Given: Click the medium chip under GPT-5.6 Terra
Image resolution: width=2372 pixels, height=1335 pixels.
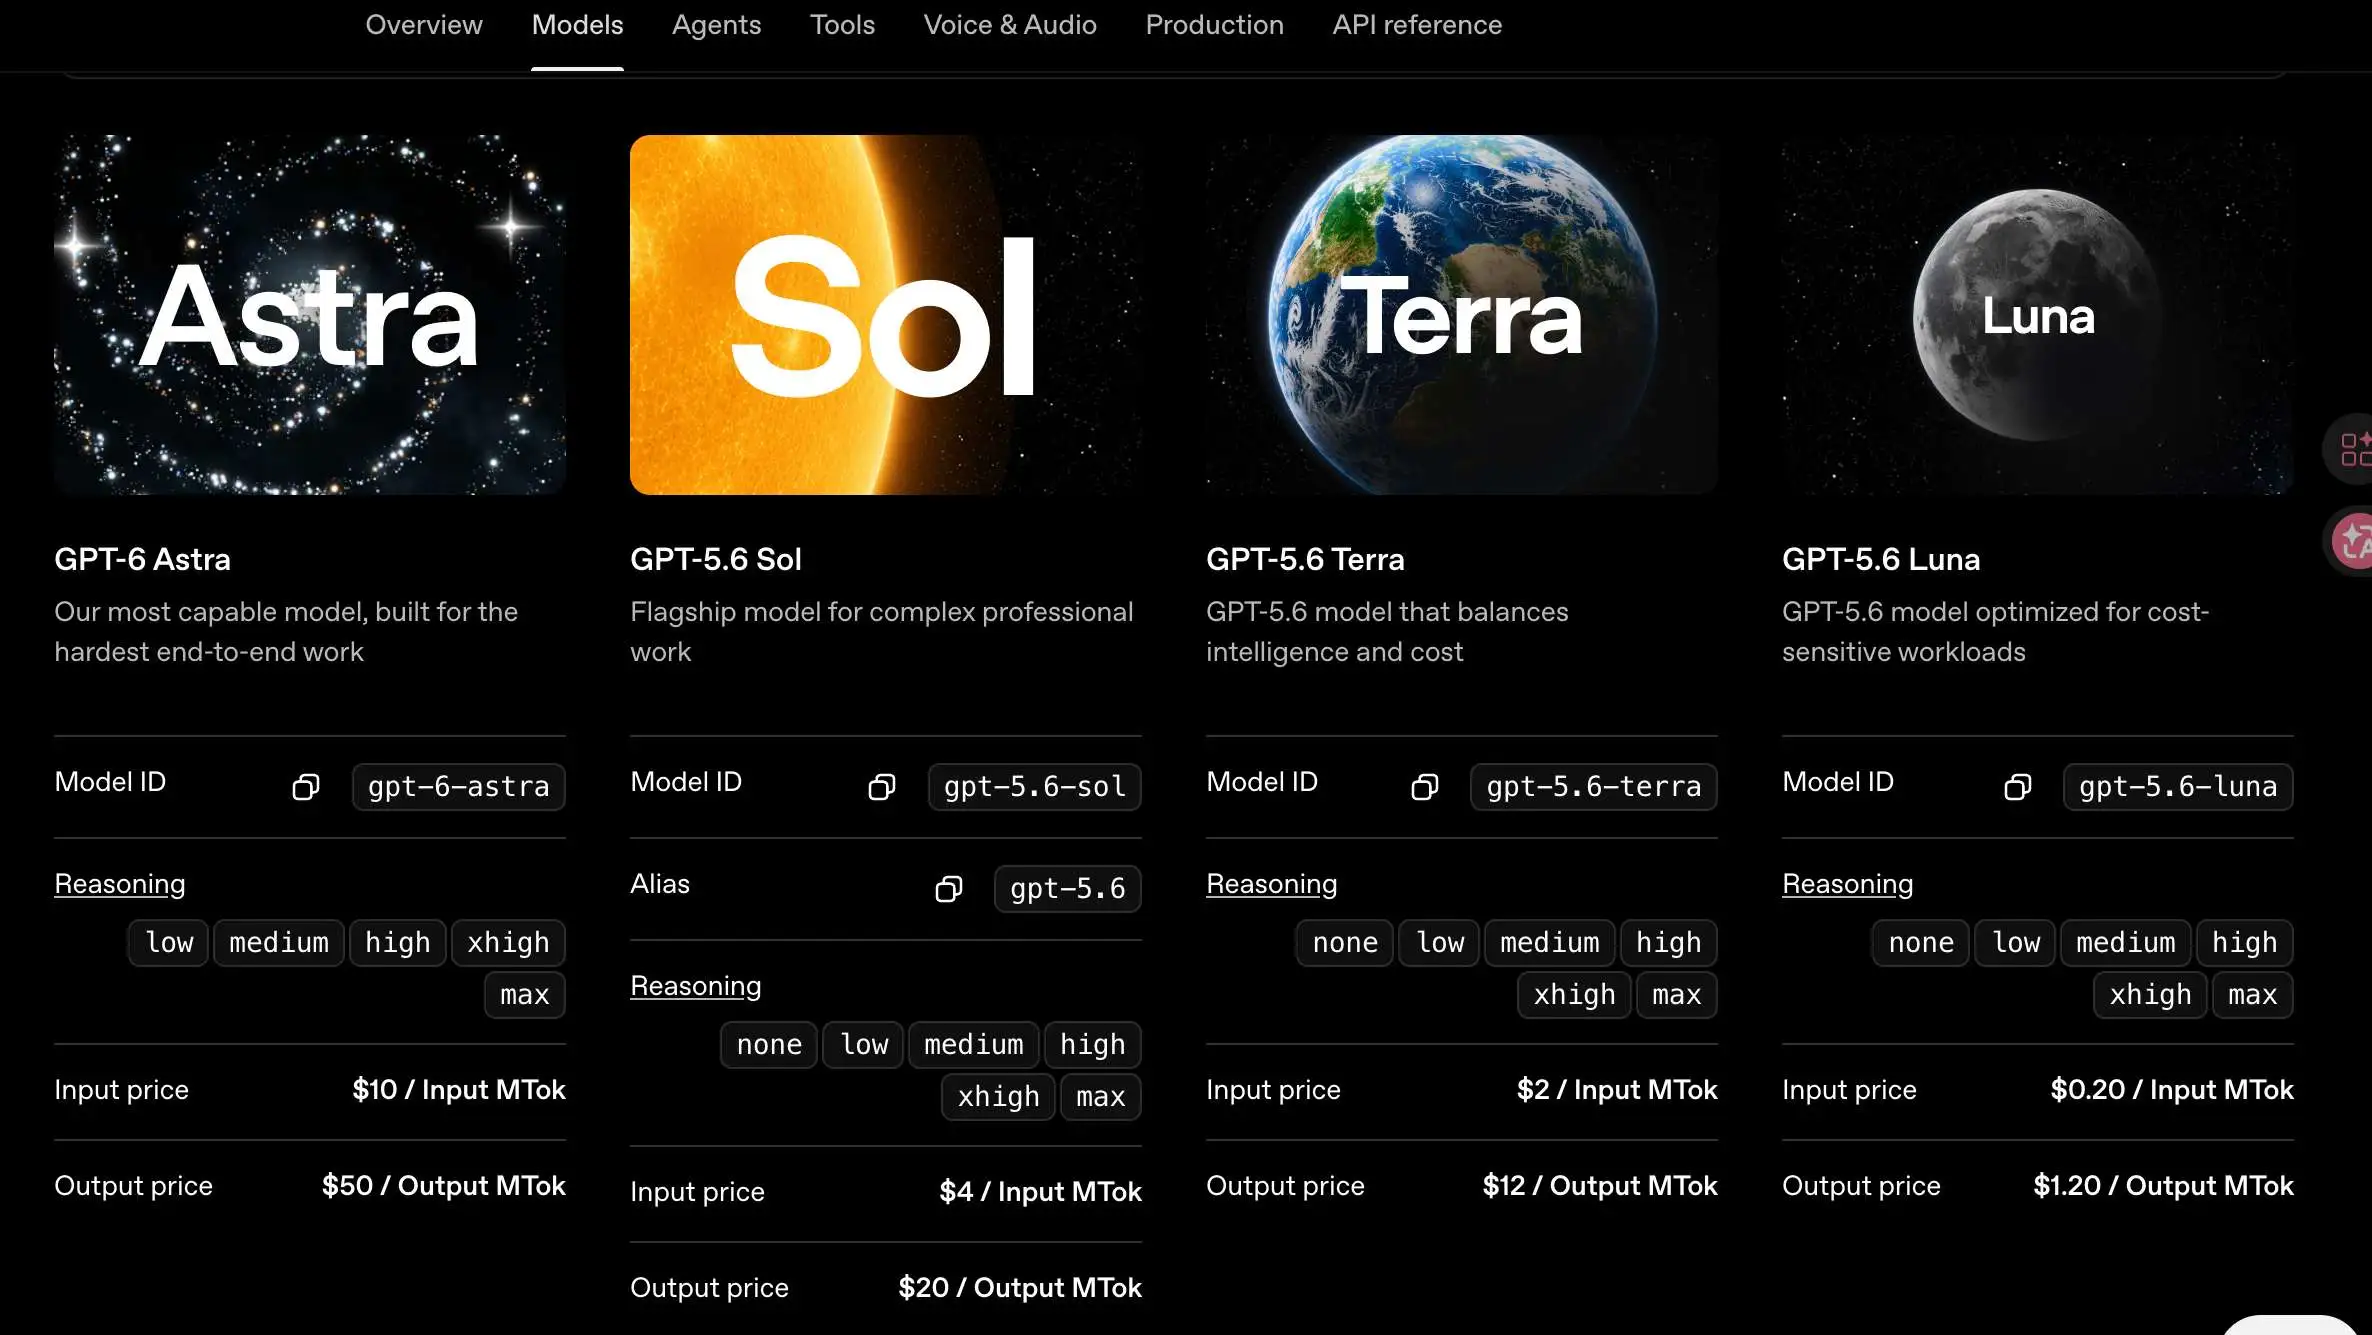Looking at the screenshot, I should pyautogui.click(x=1550, y=943).
